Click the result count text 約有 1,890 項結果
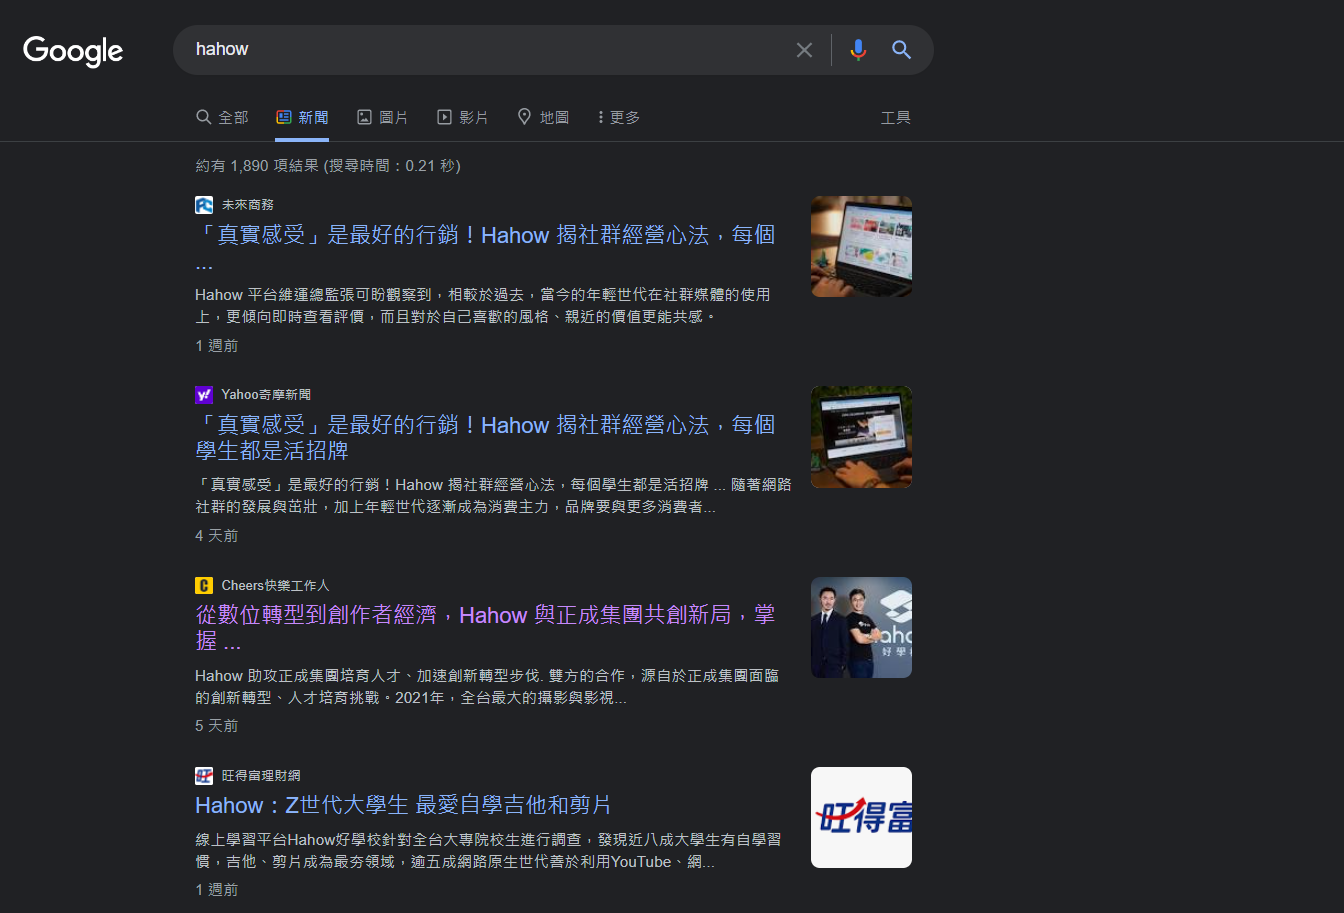This screenshot has height=913, width=1344. point(257,166)
